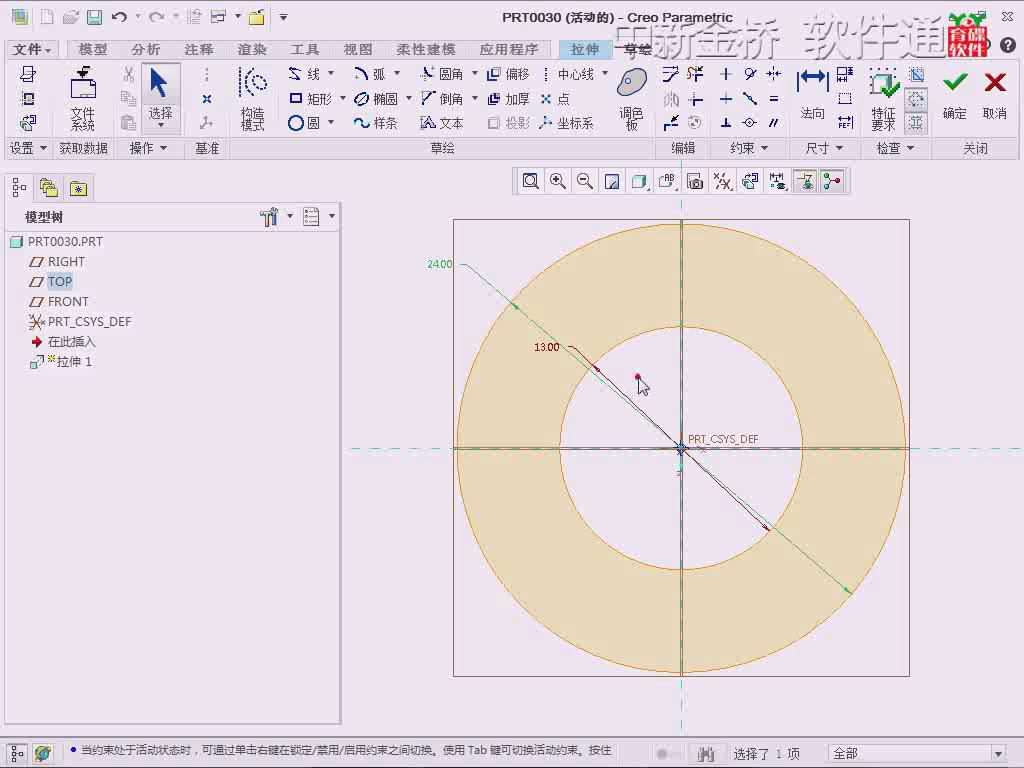Choose the coincident constraint icon
Image resolution: width=1024 pixels, height=768 pixels.
point(750,123)
